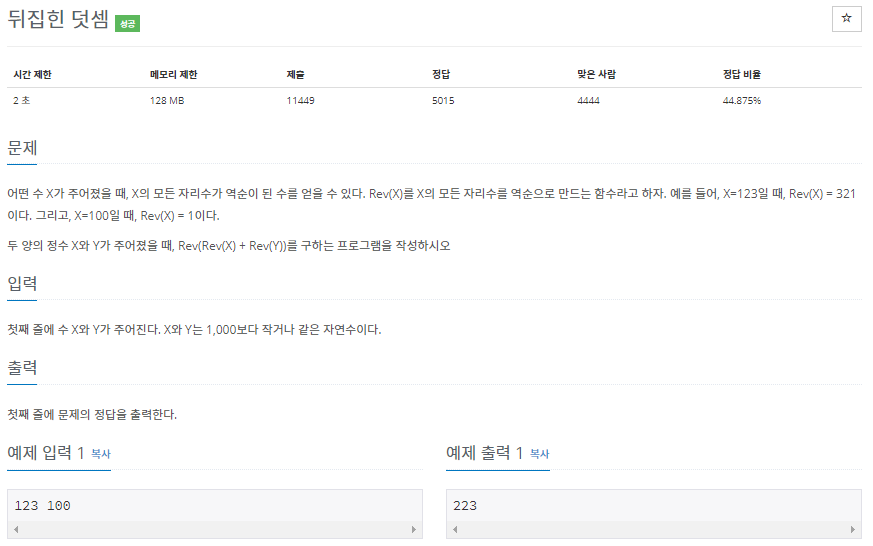Click the accuracy ratio "44.875%"

tap(742, 101)
